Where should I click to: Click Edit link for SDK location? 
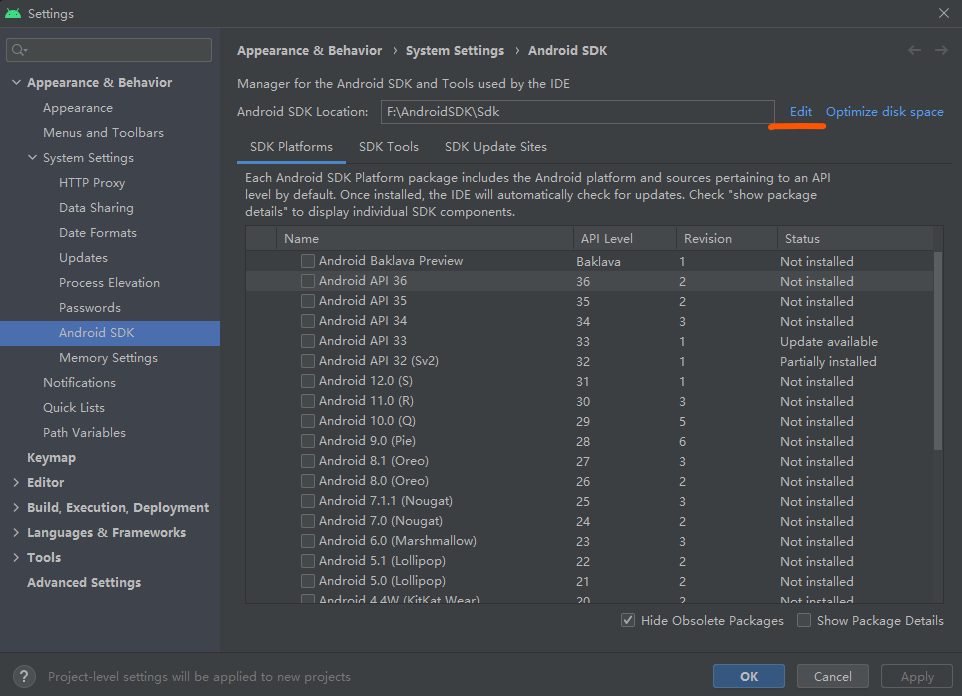(801, 112)
